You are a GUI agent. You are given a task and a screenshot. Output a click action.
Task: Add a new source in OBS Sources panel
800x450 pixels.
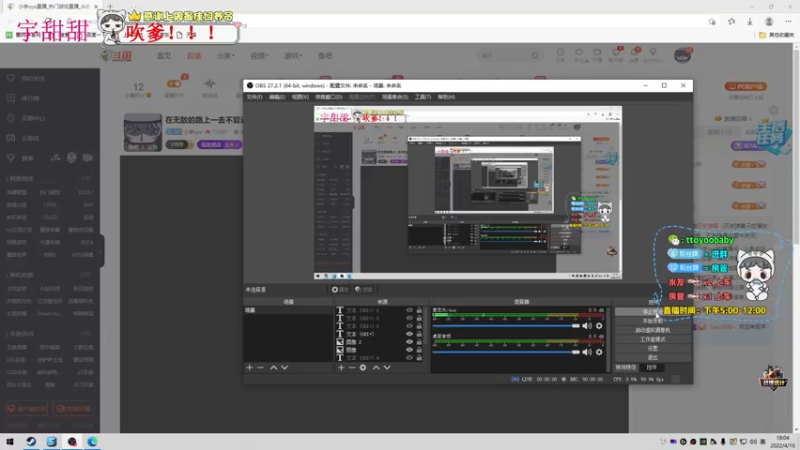click(341, 367)
